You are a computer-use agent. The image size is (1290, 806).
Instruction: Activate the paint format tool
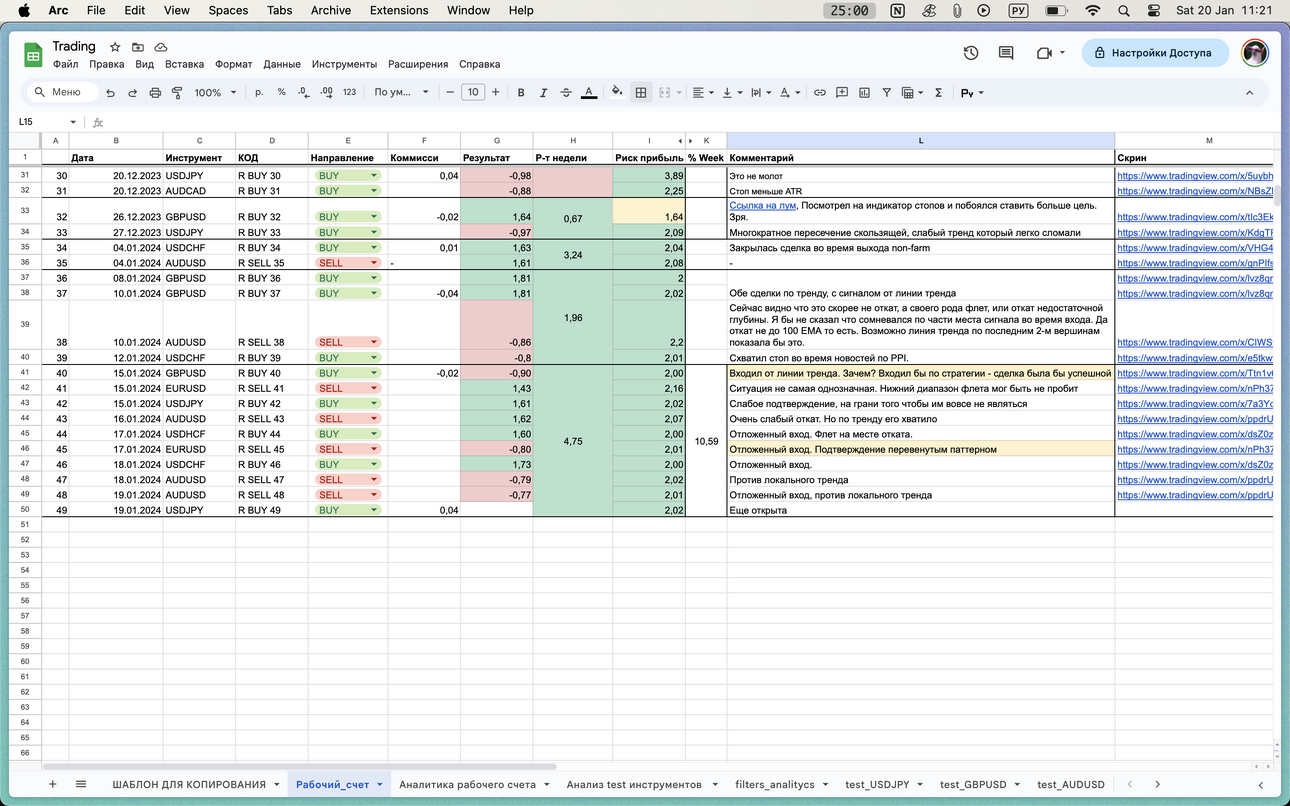(177, 92)
